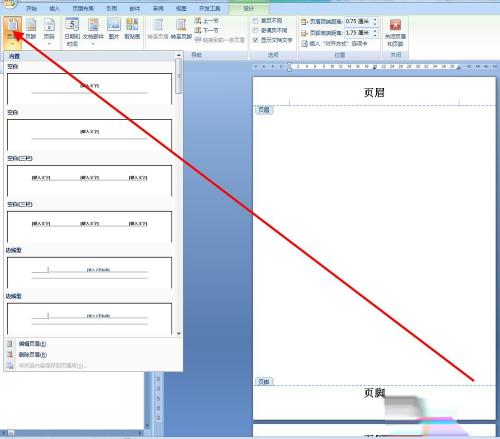
Task: Select the first 空白 header thumbnail
Action: pos(89,89)
